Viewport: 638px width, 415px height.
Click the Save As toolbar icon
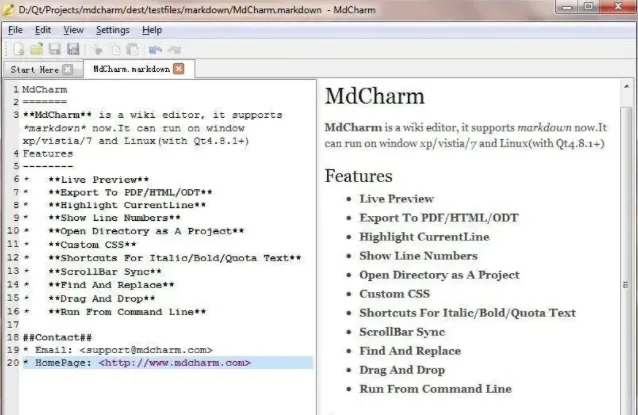point(73,49)
